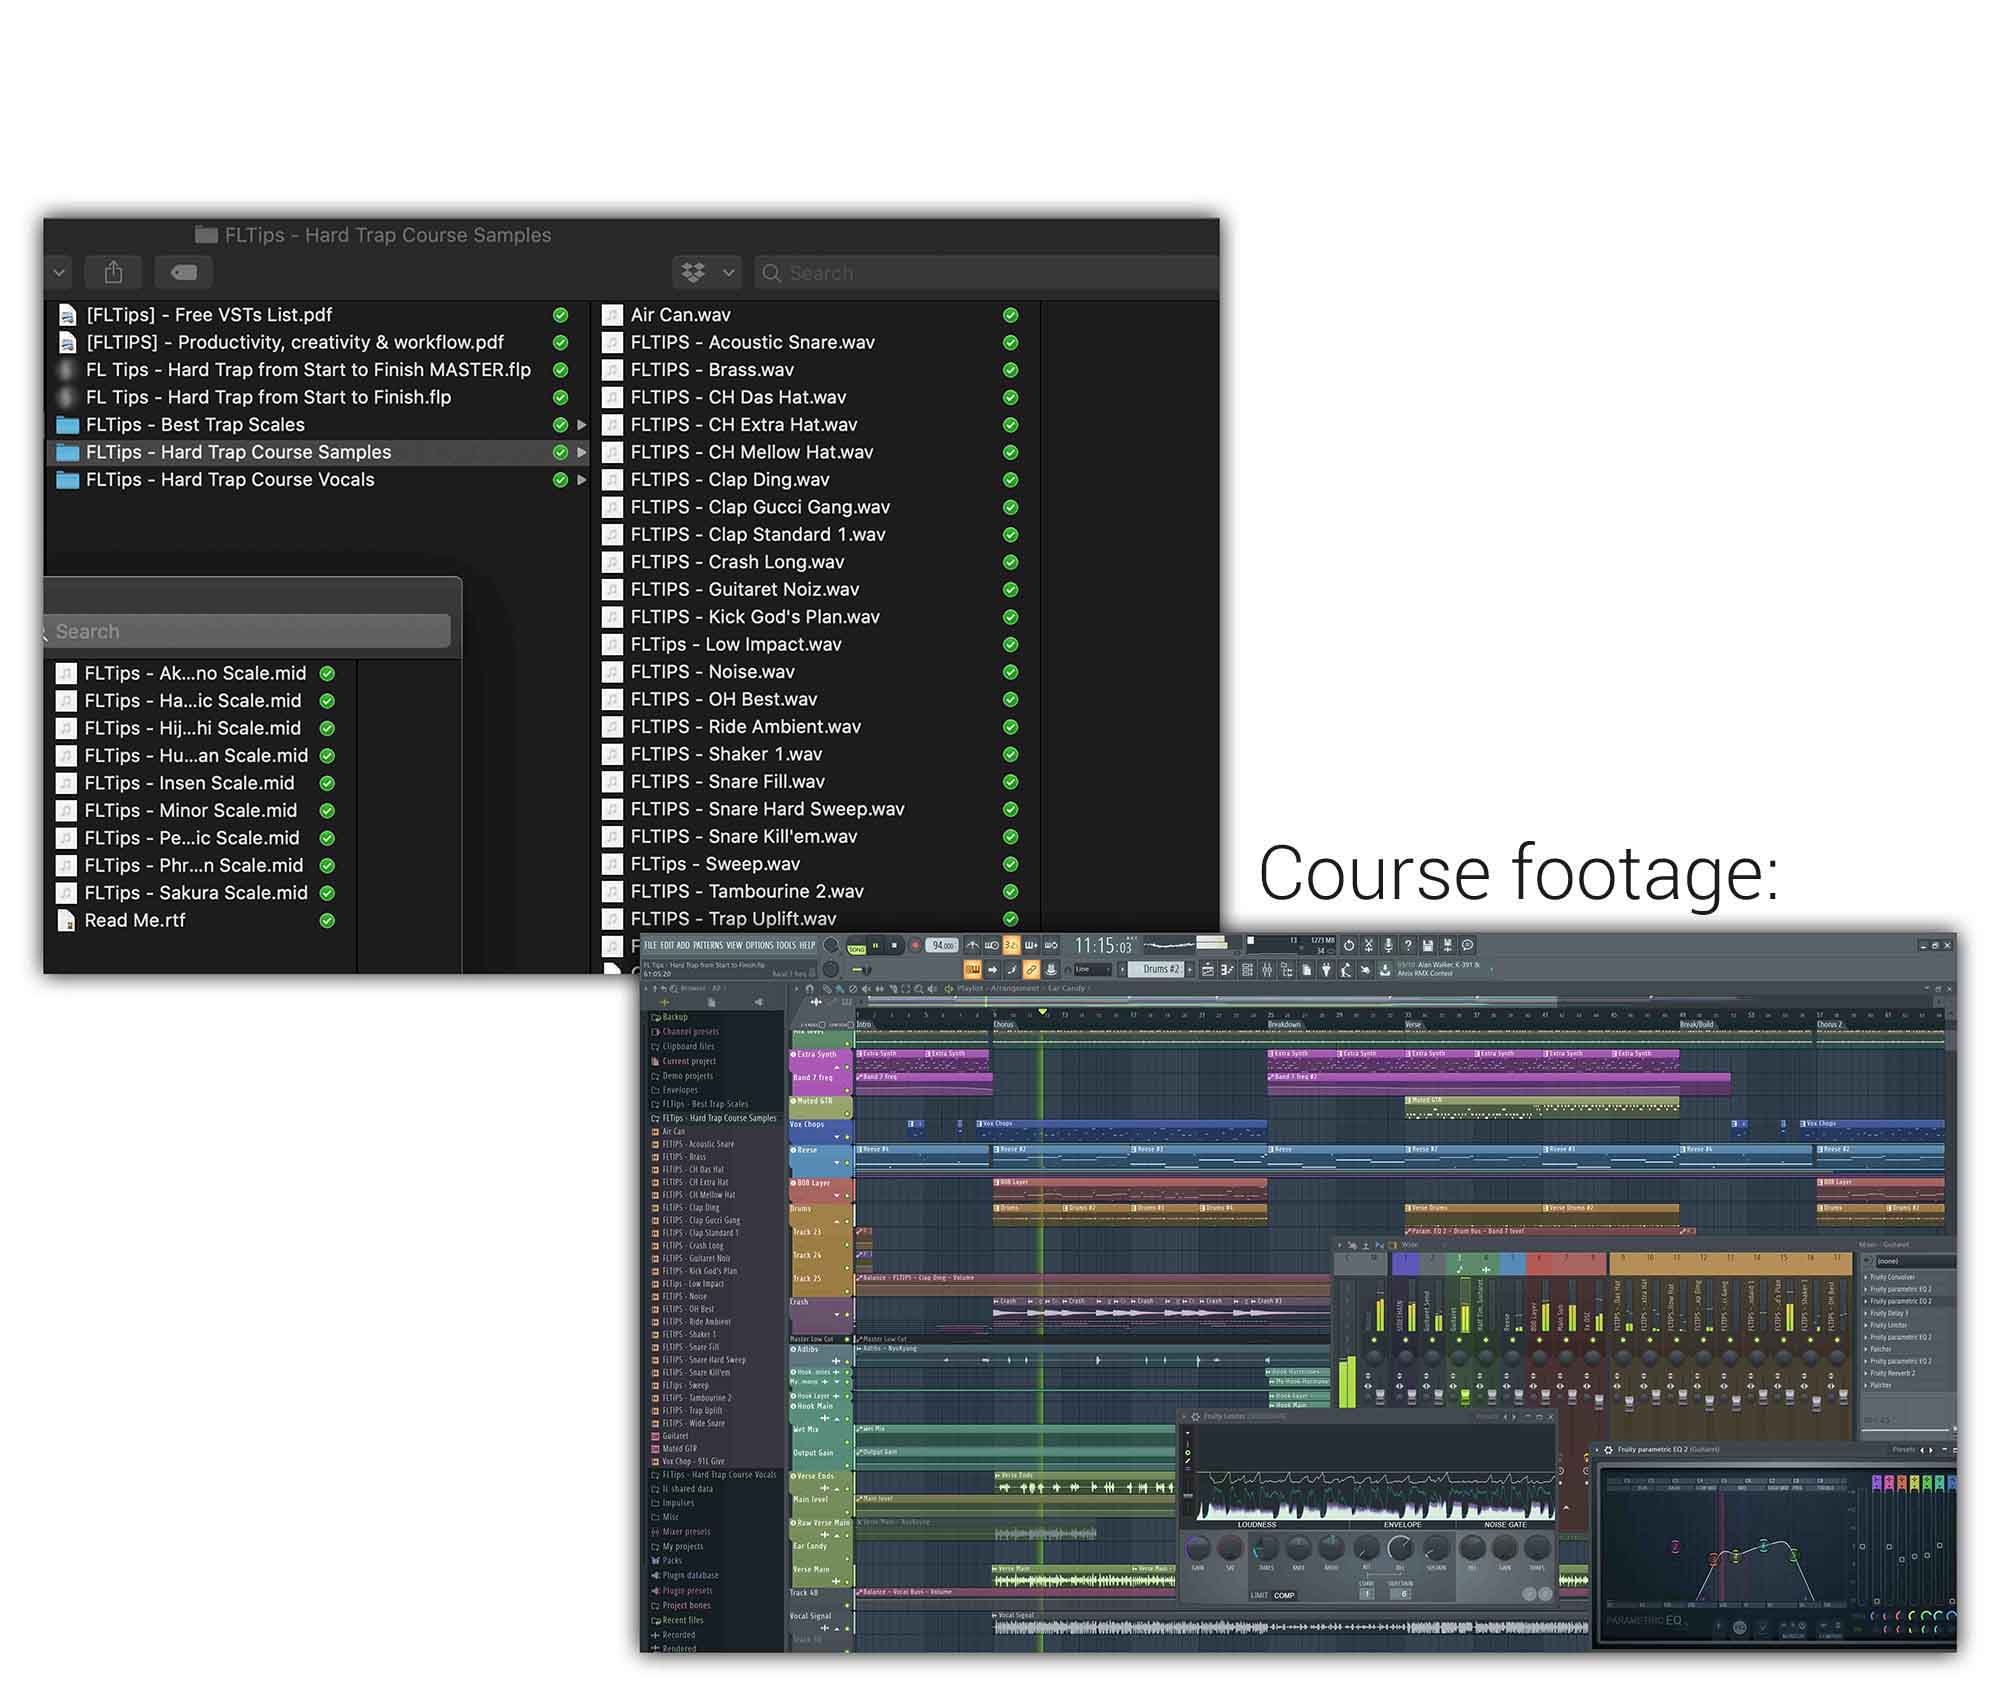
Task: Click the Finder tags icon
Action: (x=184, y=272)
